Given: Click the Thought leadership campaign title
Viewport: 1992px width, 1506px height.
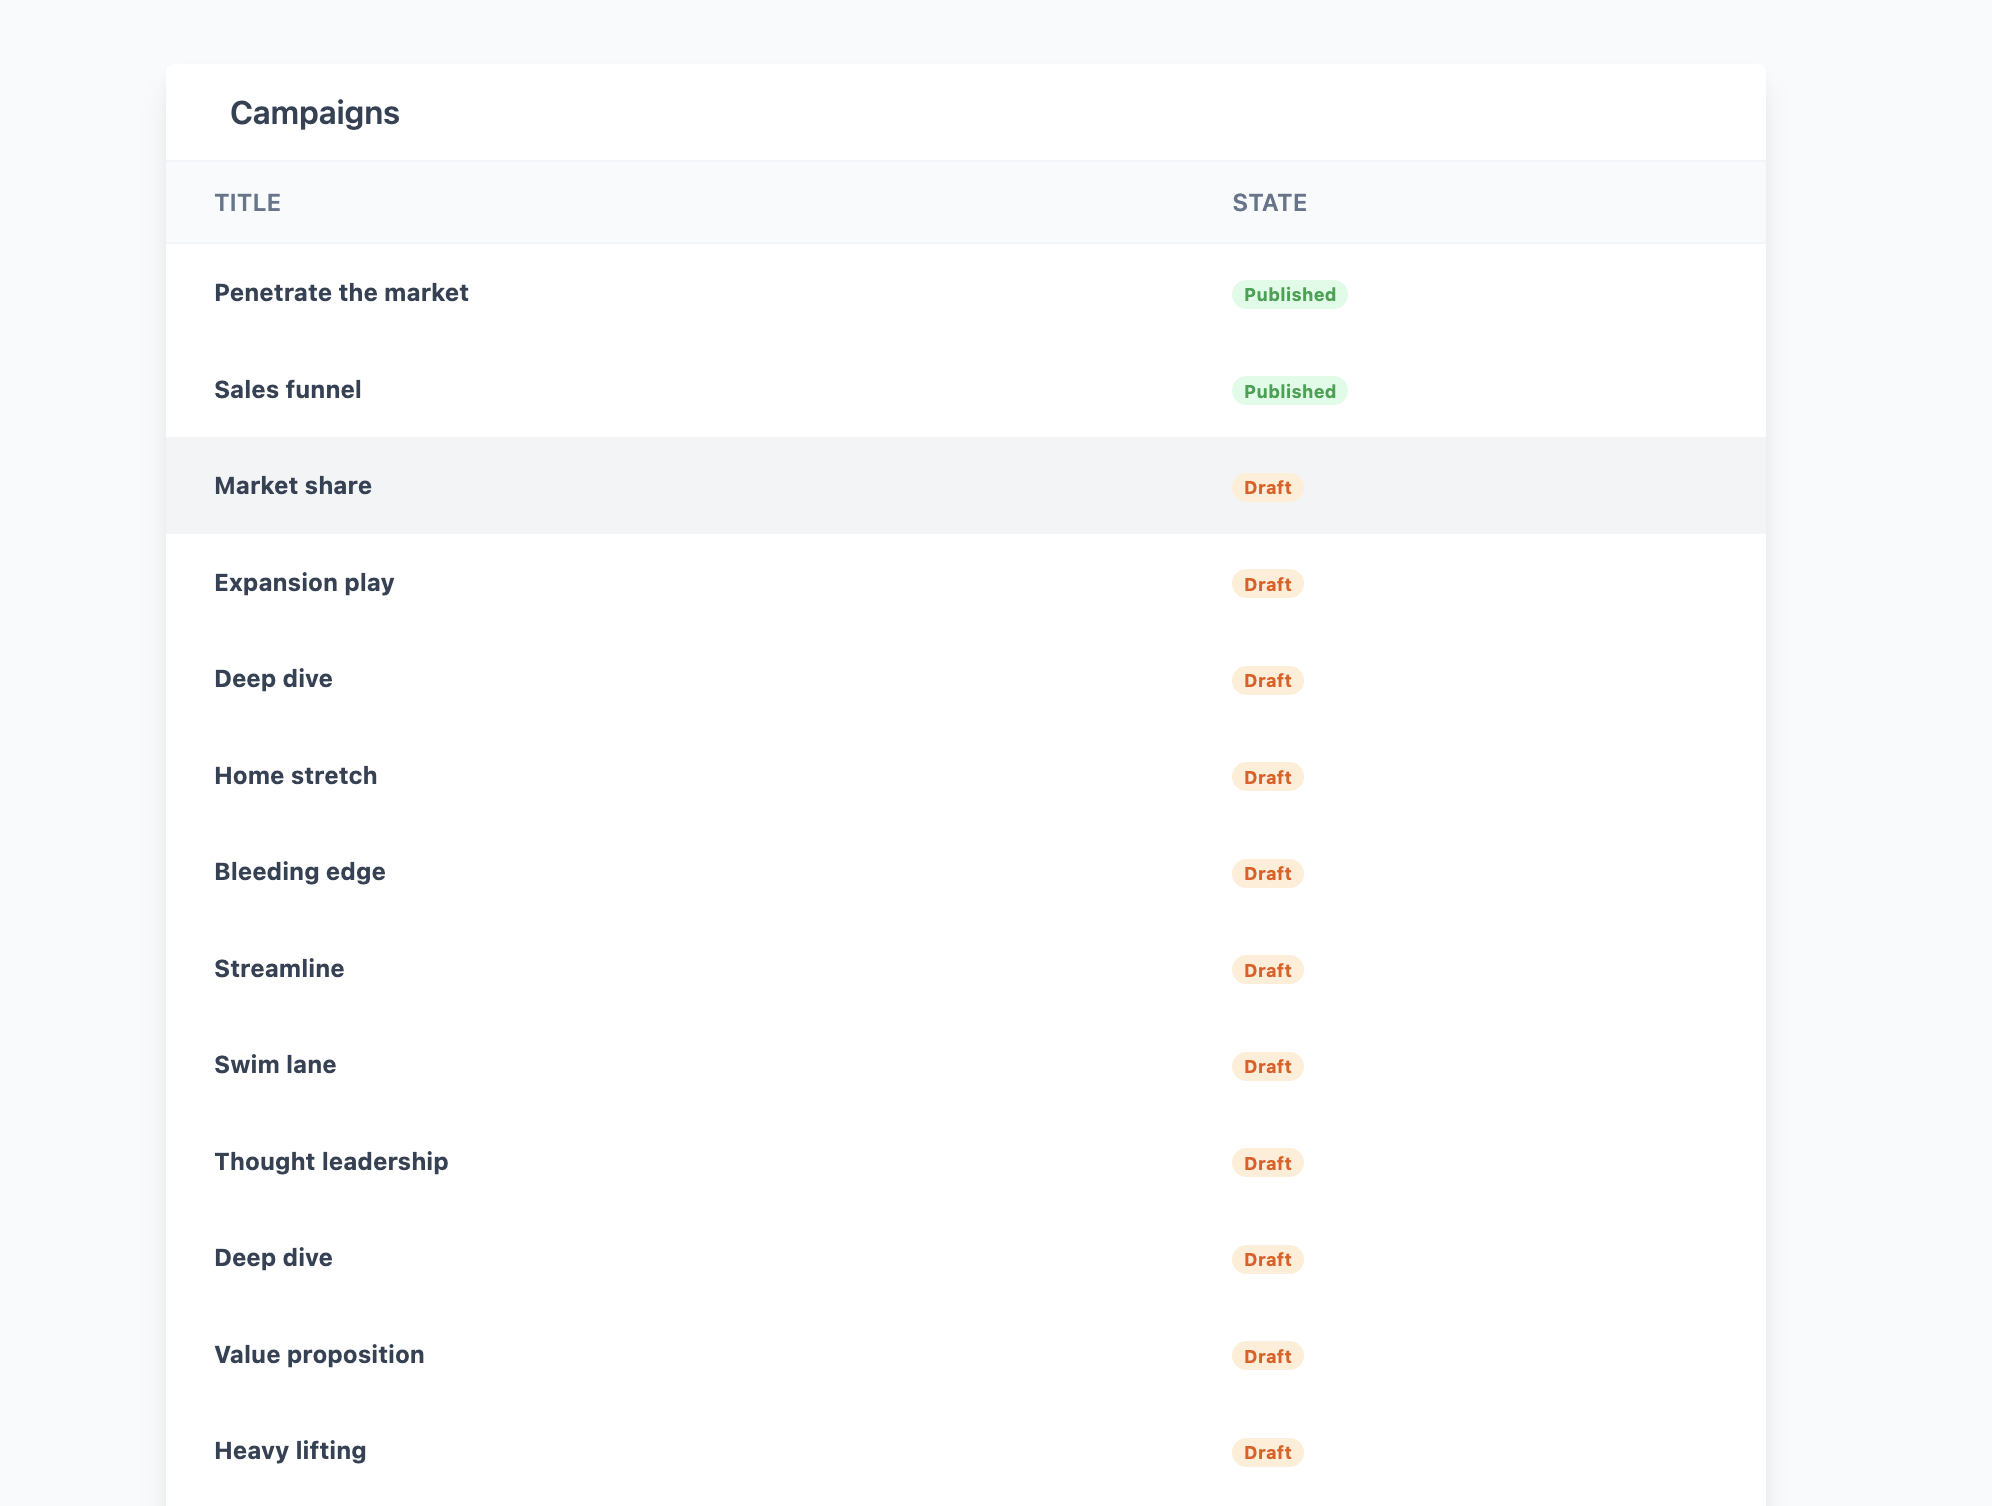Looking at the screenshot, I should click(x=331, y=1162).
